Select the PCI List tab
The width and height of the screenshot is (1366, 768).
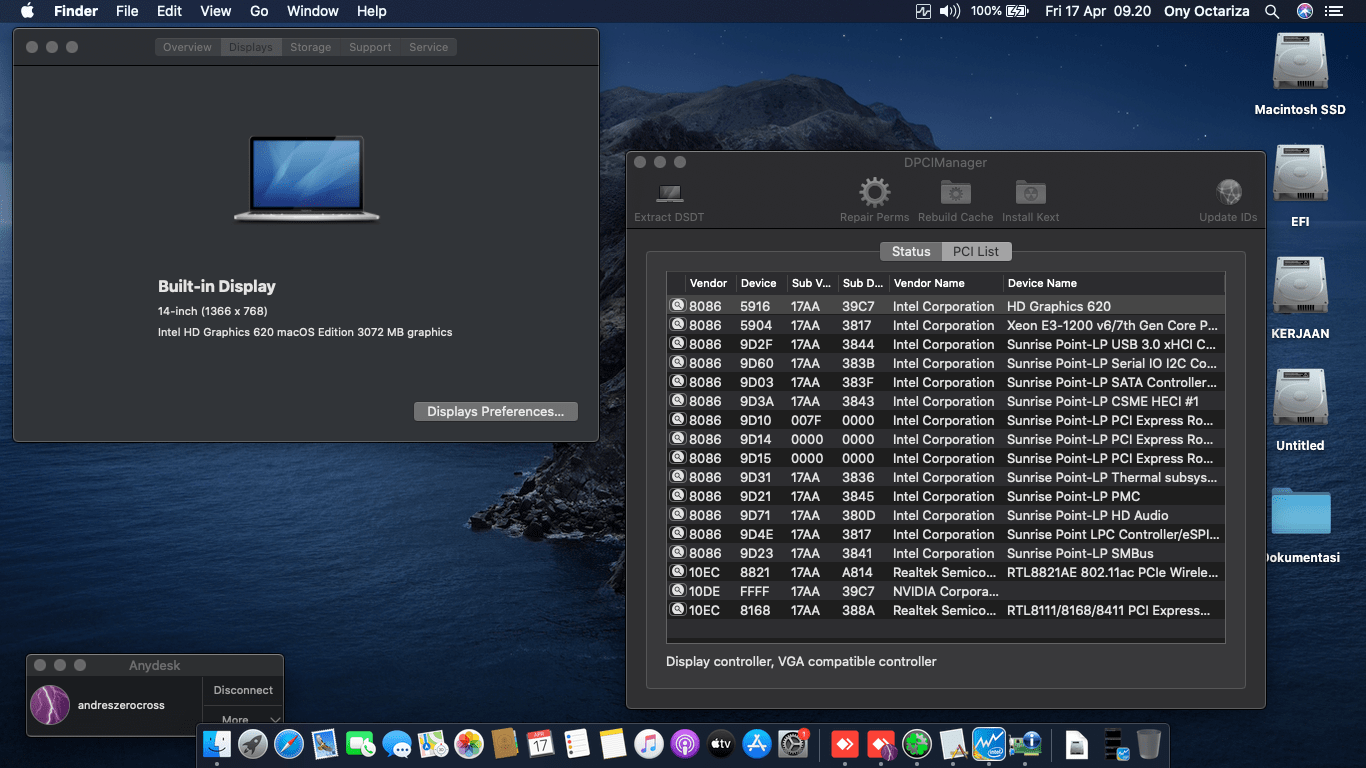click(x=976, y=252)
